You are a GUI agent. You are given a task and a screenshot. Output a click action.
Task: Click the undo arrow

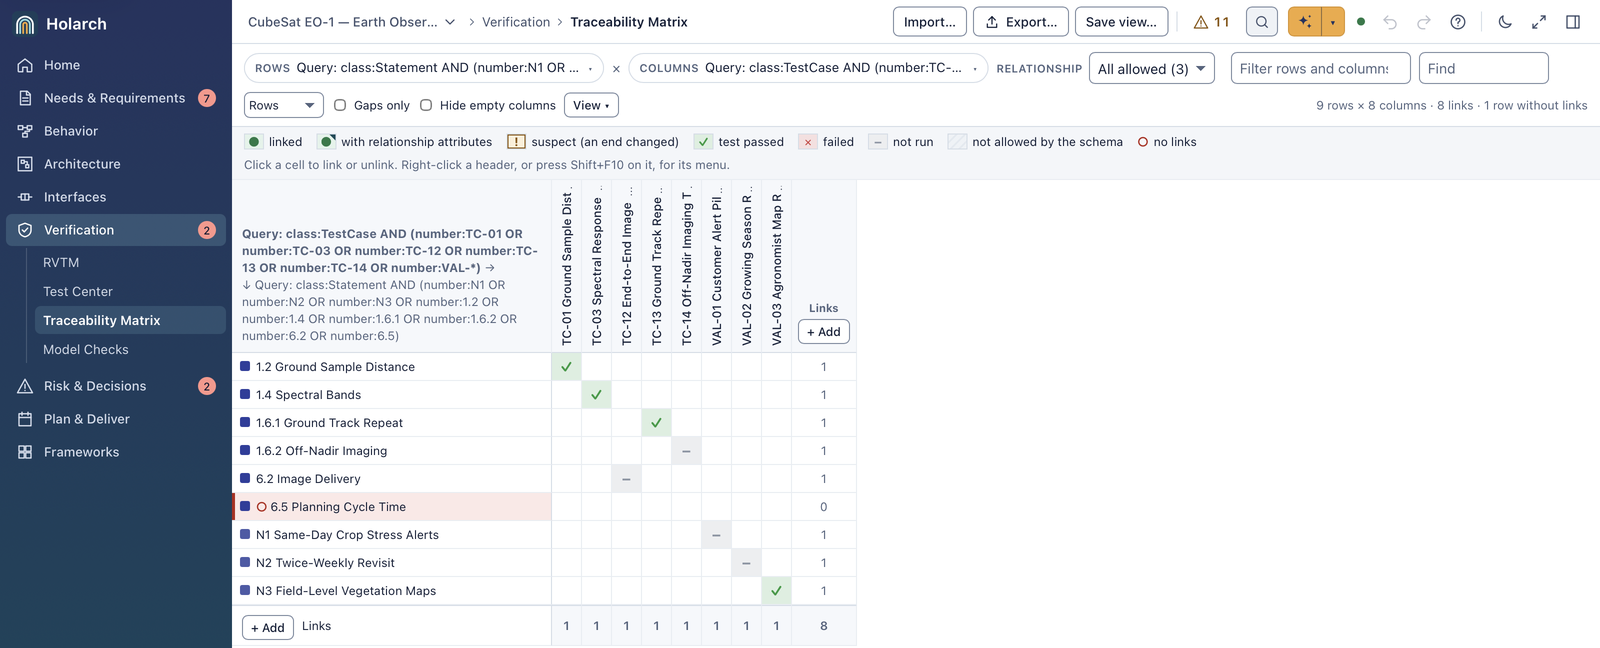point(1390,22)
